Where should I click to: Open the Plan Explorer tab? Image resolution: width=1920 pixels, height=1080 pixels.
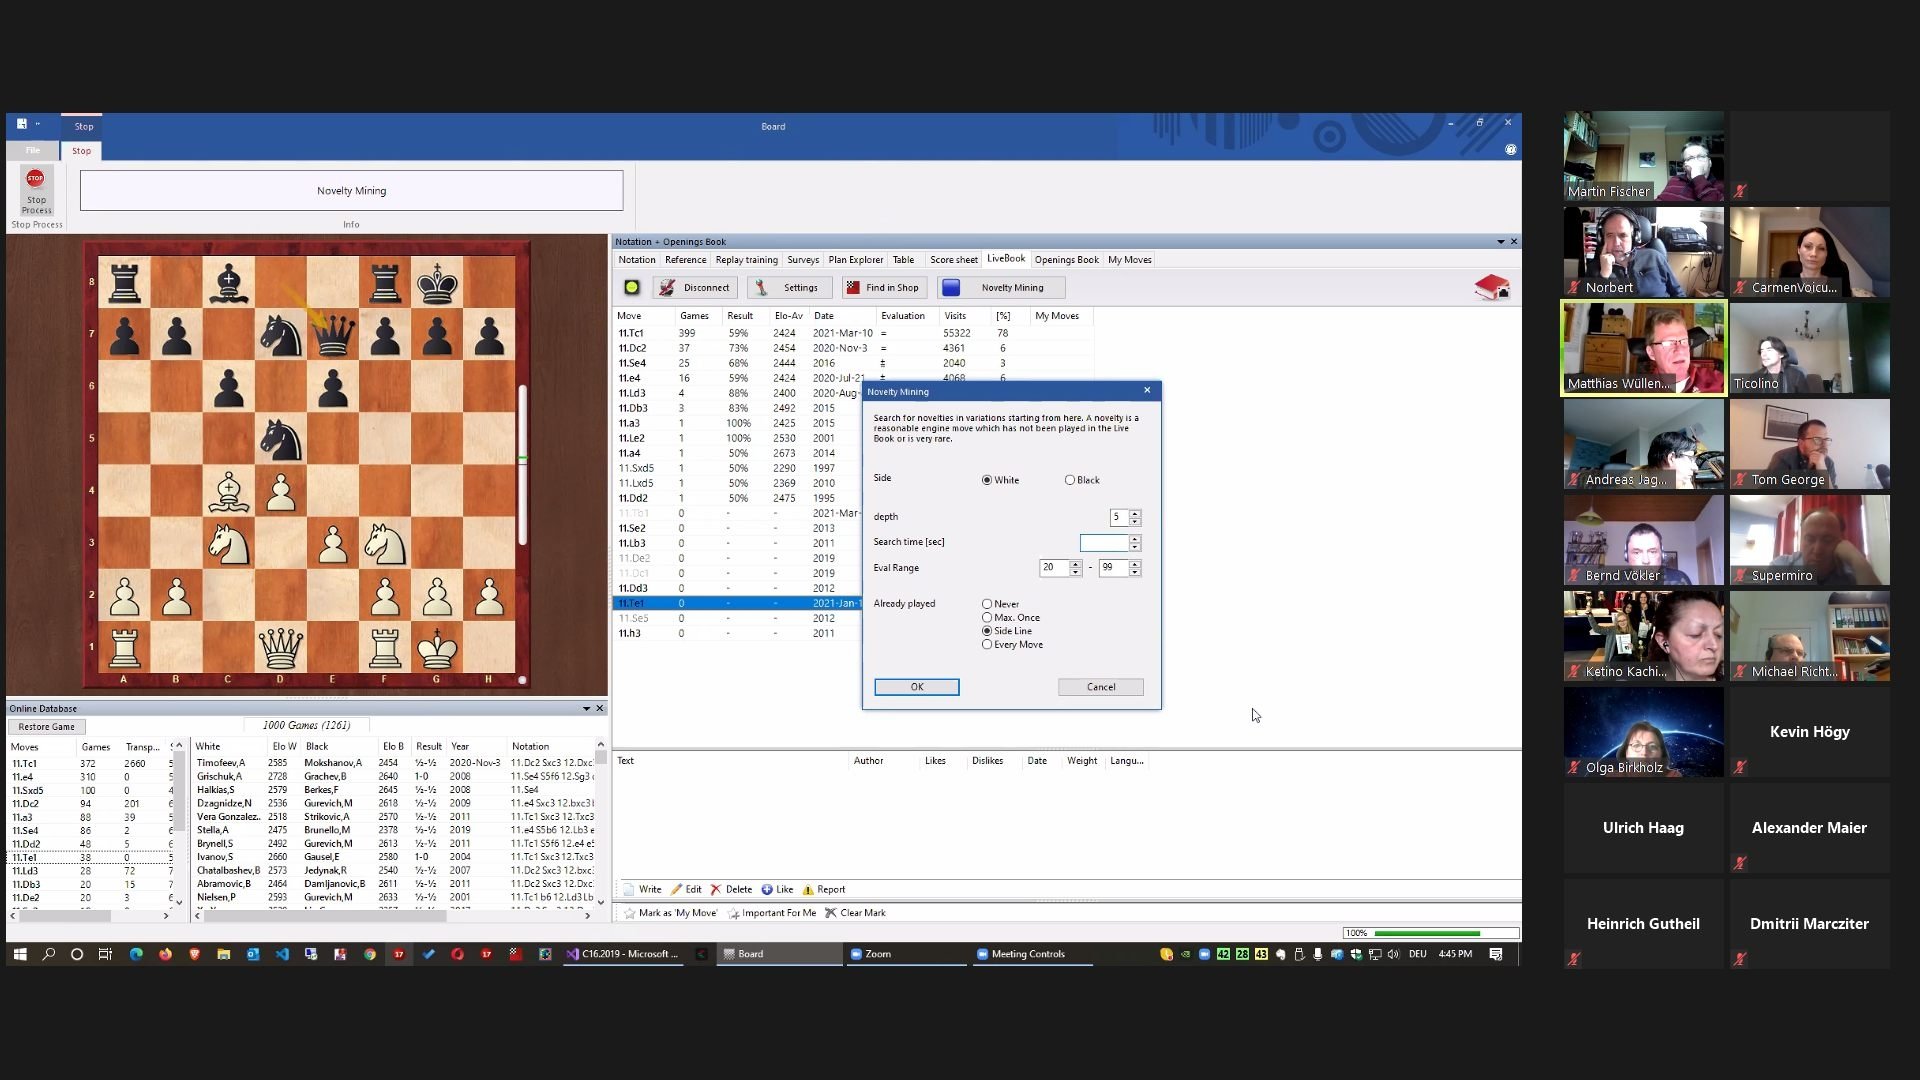tap(855, 260)
